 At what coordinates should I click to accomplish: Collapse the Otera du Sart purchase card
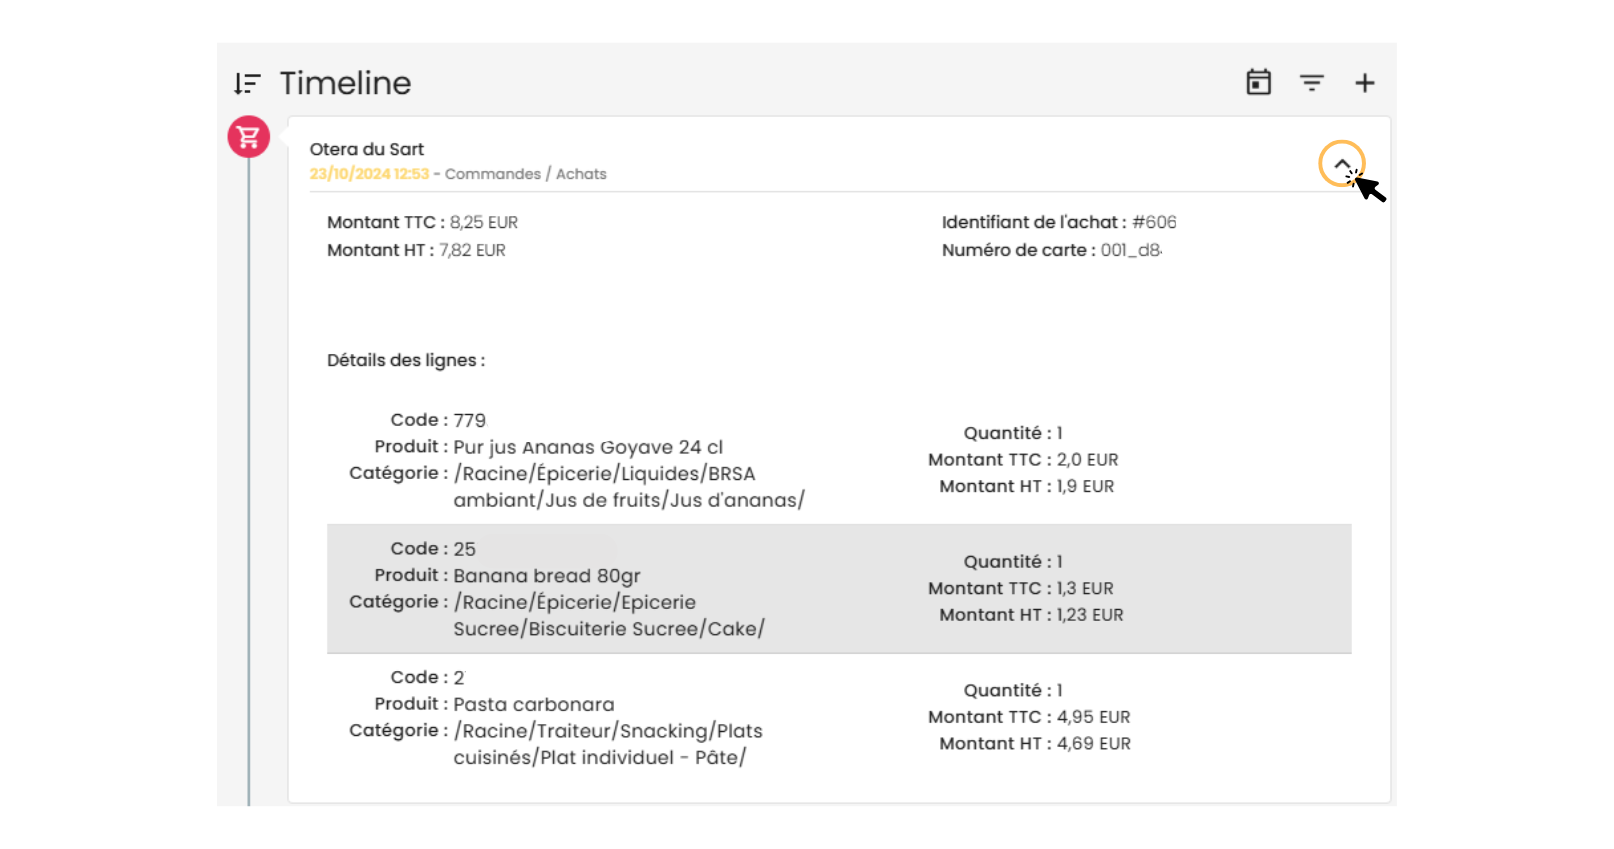[x=1341, y=164]
